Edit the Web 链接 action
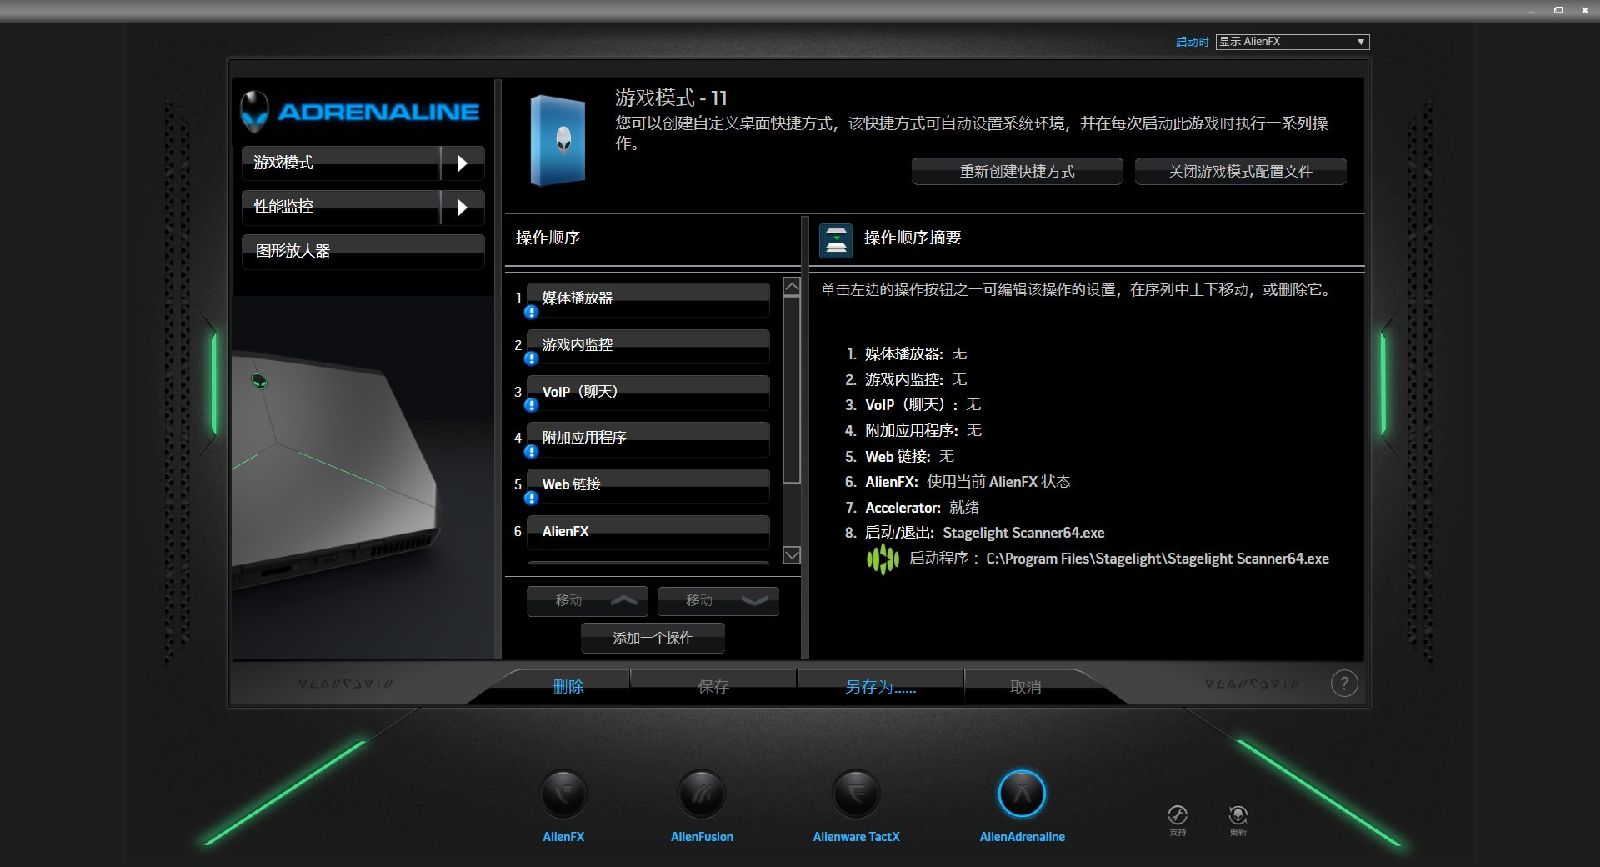This screenshot has height=867, width=1600. 648,485
